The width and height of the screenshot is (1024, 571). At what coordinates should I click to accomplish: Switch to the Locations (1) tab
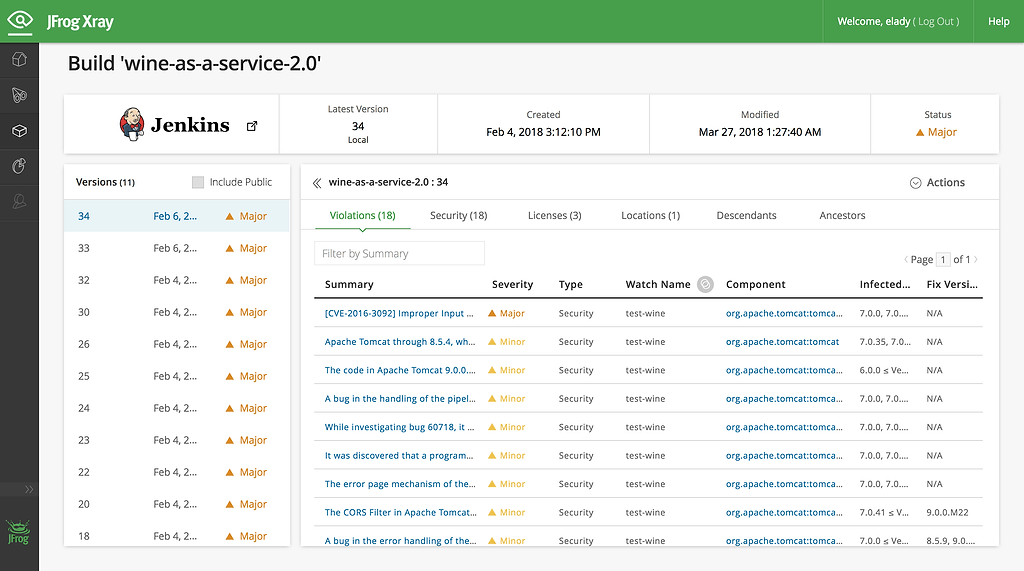(650, 216)
